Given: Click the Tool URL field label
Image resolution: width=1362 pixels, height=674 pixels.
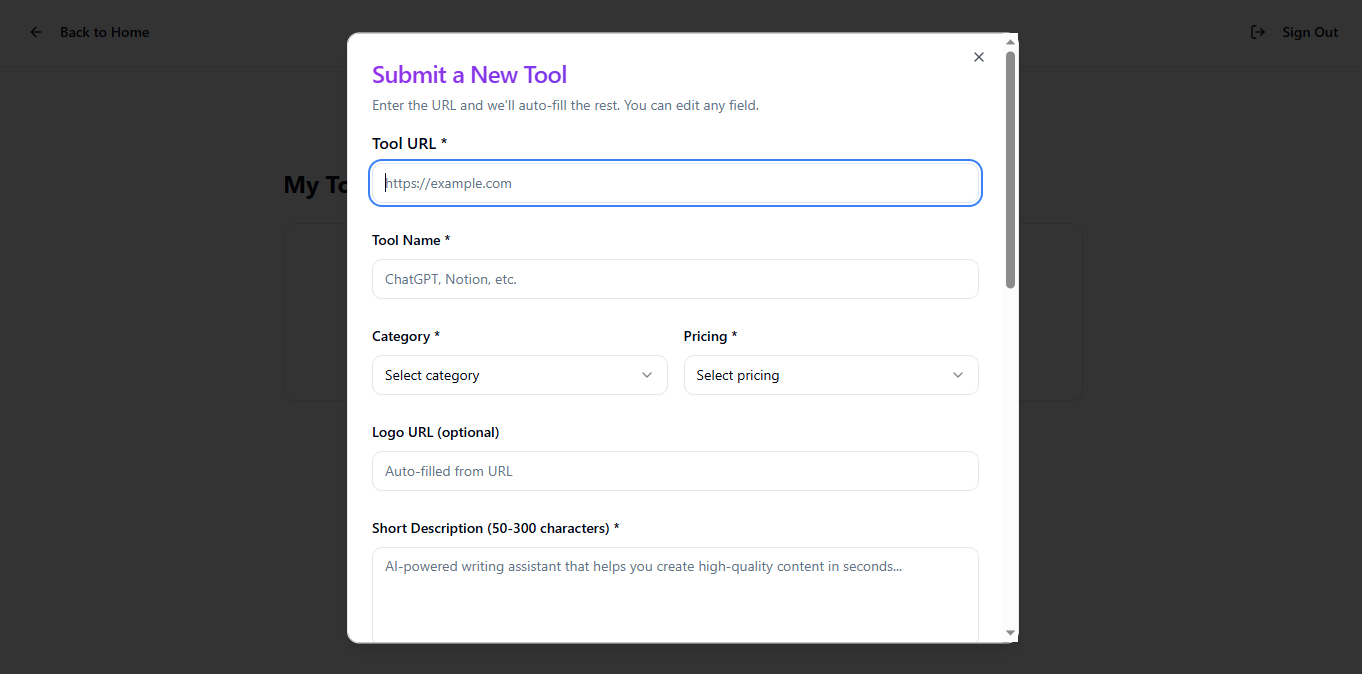Looking at the screenshot, I should pos(410,144).
